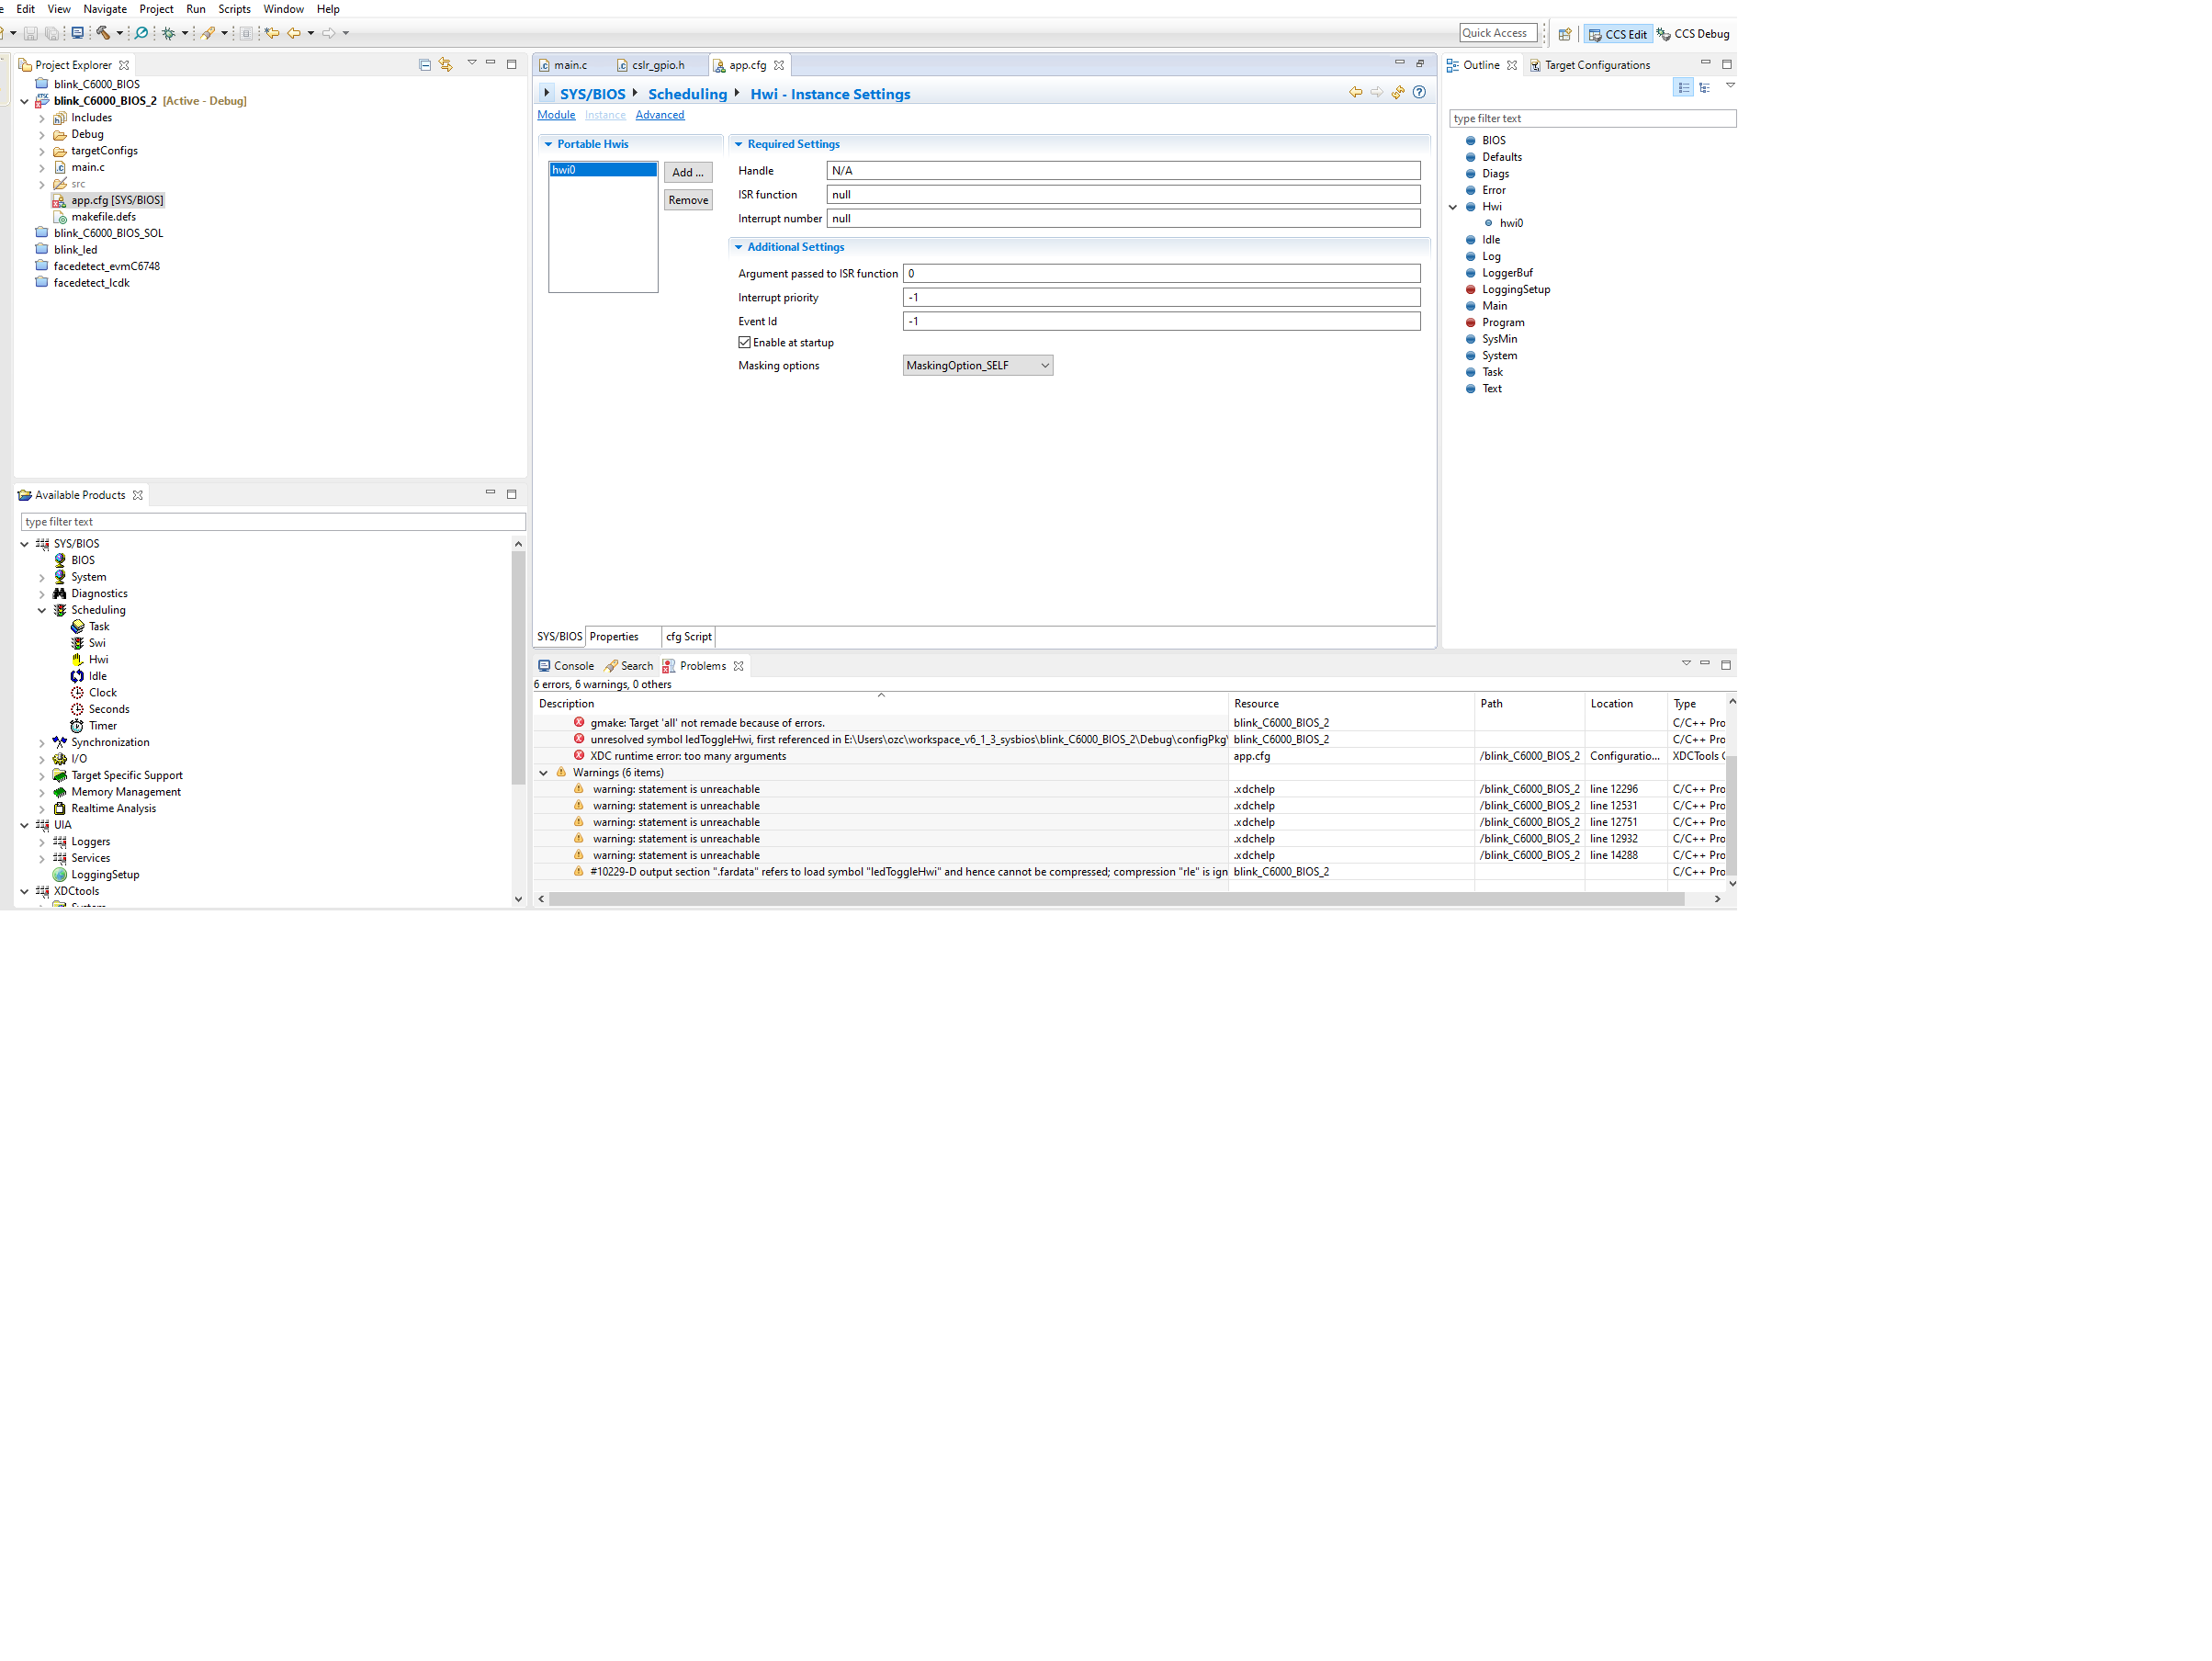Image resolution: width=2212 pixels, height=1661 pixels.
Task: Click Collapse All in Project Explorer
Action: (424, 65)
